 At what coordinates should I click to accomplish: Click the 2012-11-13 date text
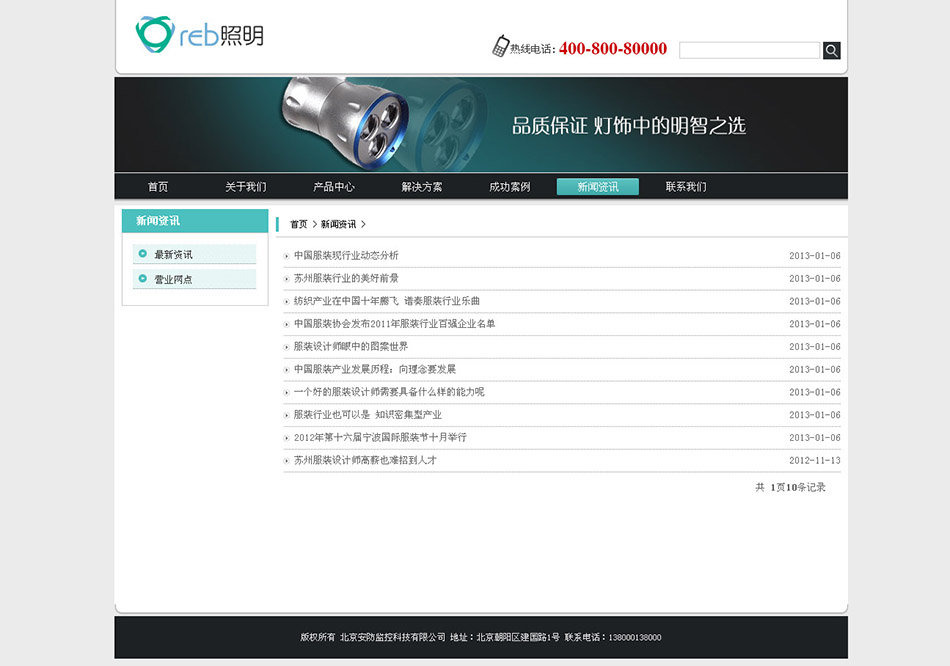(x=814, y=461)
